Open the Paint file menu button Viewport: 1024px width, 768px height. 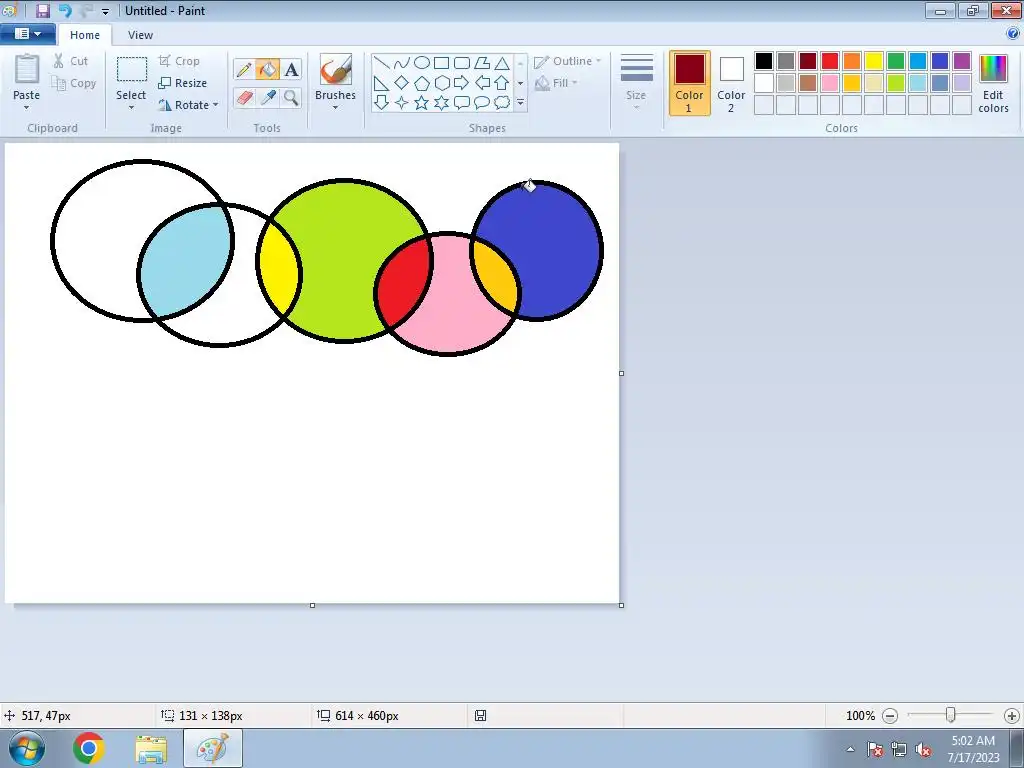(27, 33)
